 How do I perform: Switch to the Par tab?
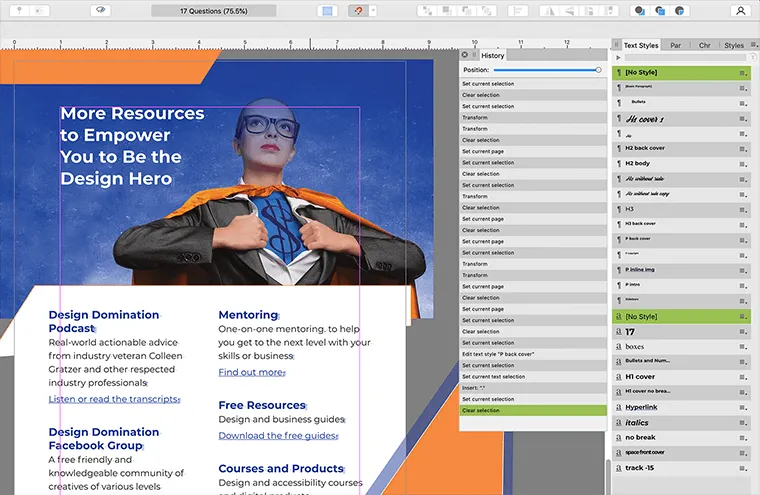tap(676, 45)
